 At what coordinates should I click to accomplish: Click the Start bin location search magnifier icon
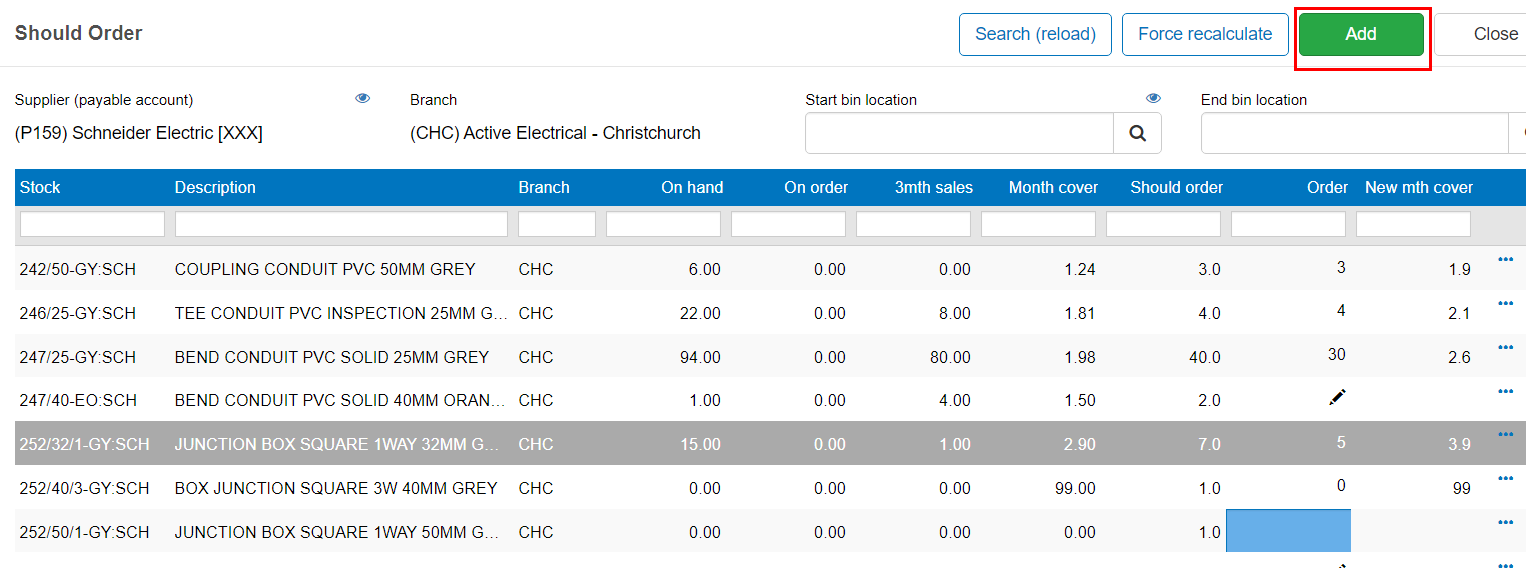pyautogui.click(x=1137, y=133)
